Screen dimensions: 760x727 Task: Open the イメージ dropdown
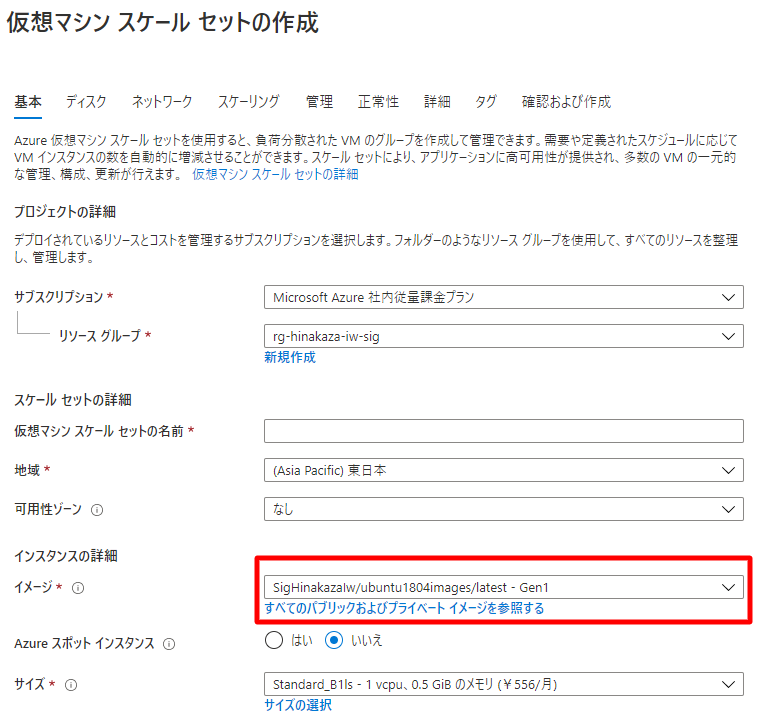coord(504,587)
